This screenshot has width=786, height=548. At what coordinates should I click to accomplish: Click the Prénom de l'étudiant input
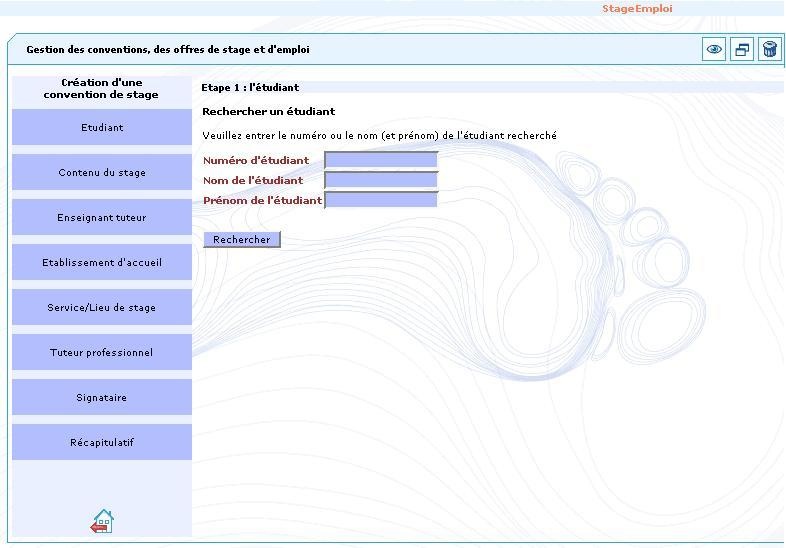point(381,200)
